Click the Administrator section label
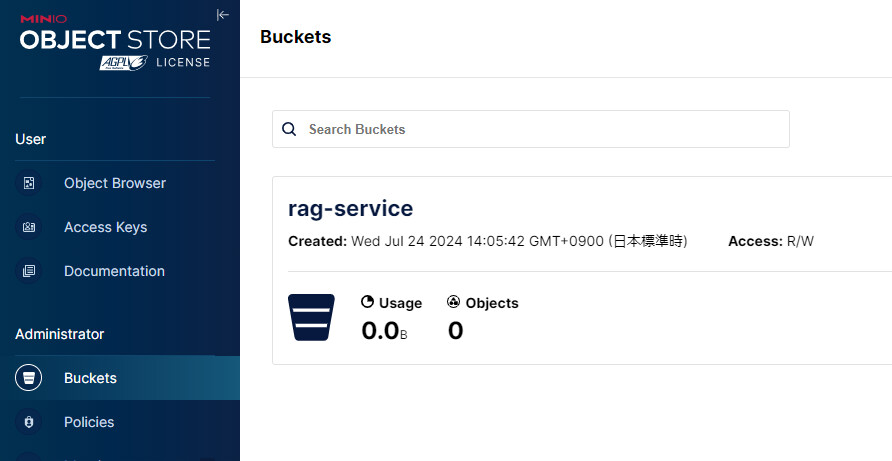The image size is (892, 461). click(x=60, y=334)
